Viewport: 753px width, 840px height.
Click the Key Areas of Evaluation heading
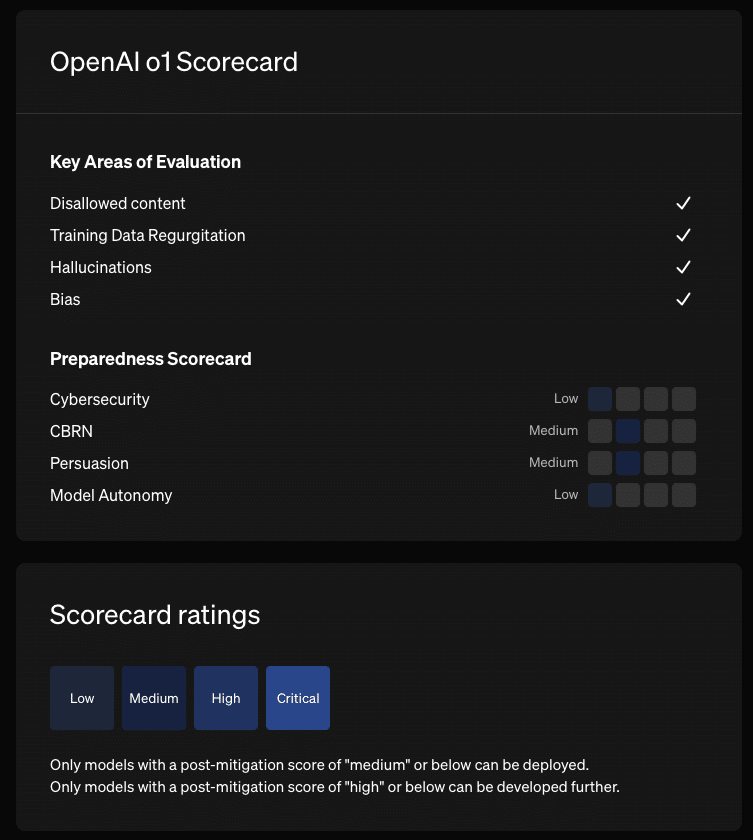pos(145,162)
